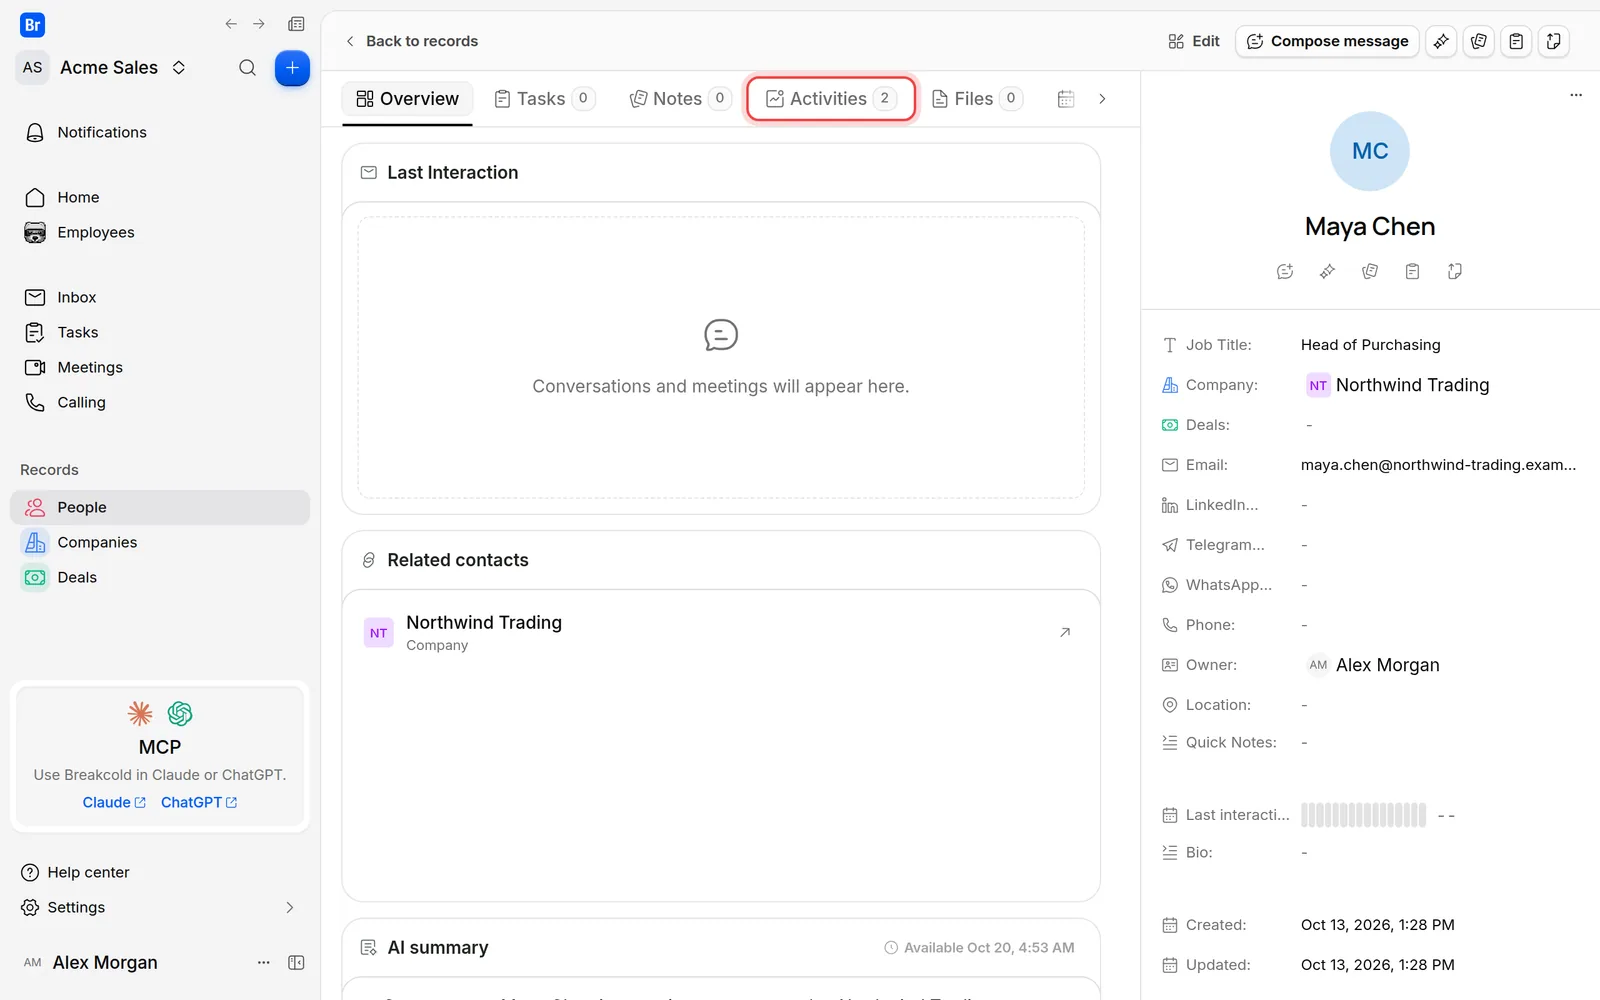Screen dimensions: 1600x1000
Task: Open Meetings in the sidebar
Action: pyautogui.click(x=160, y=367)
